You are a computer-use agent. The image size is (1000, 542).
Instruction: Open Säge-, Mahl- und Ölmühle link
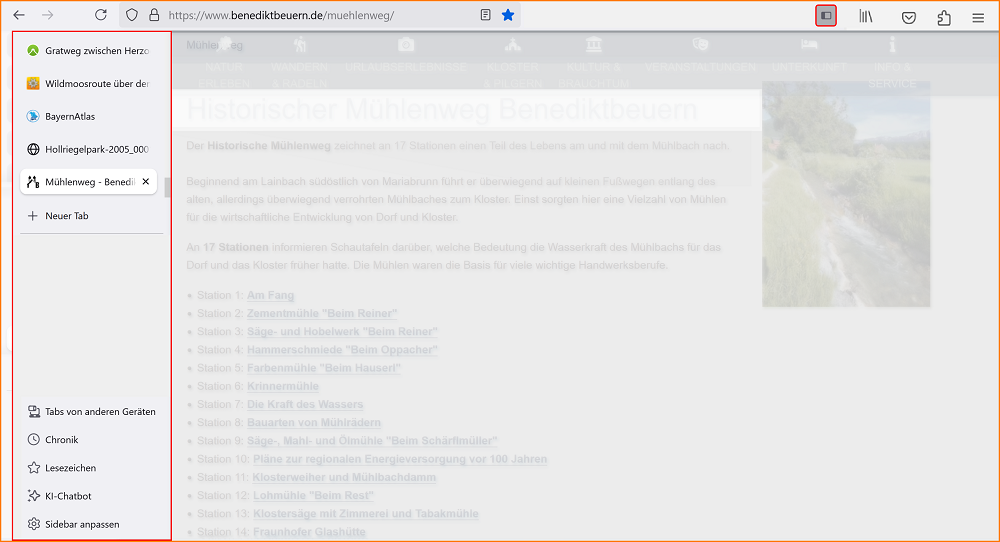click(x=372, y=441)
